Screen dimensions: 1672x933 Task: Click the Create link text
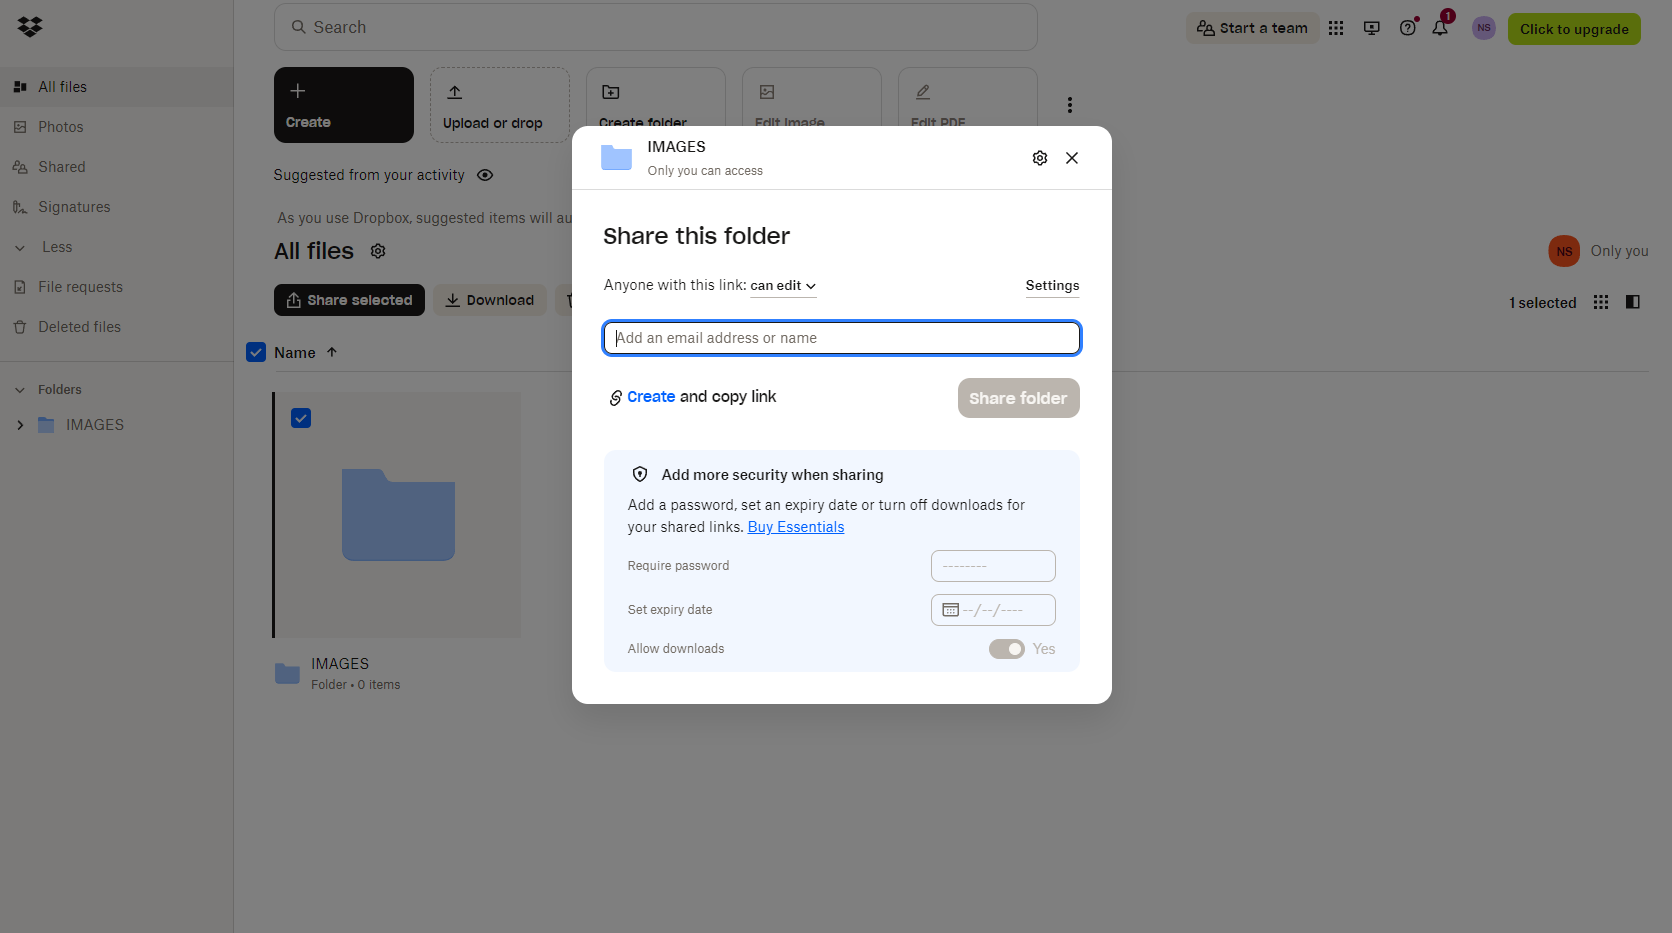tap(651, 397)
